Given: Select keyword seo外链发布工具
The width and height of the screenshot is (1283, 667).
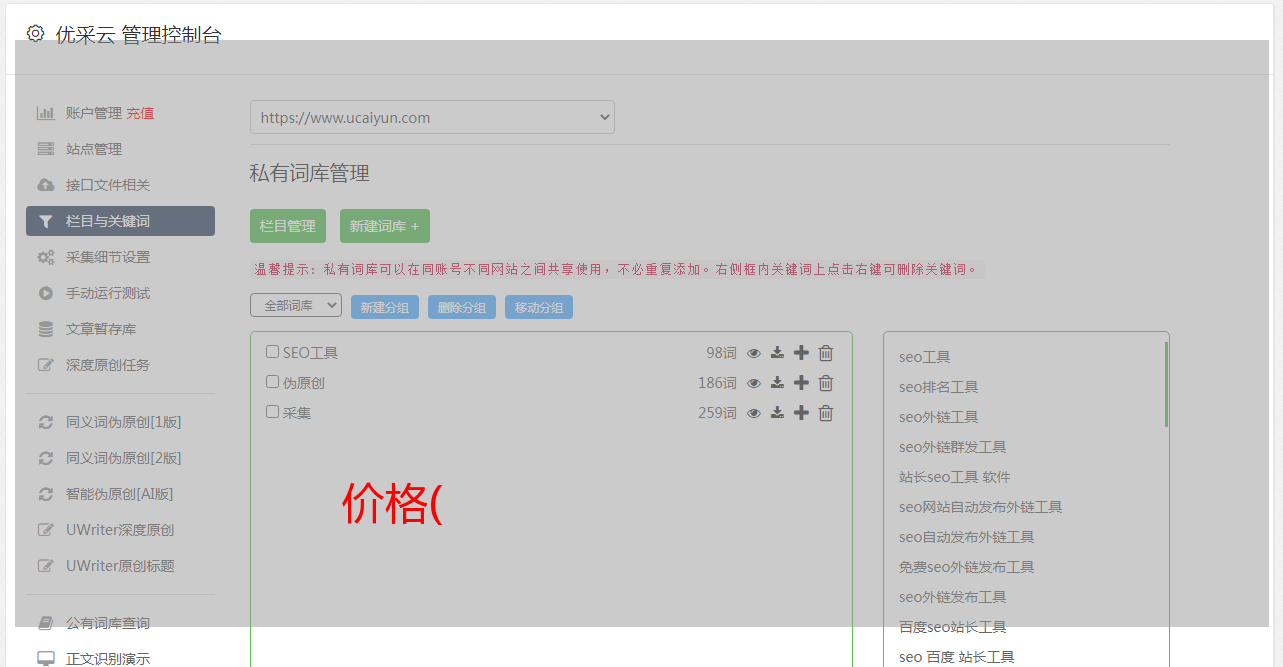Looking at the screenshot, I should pos(952,597).
